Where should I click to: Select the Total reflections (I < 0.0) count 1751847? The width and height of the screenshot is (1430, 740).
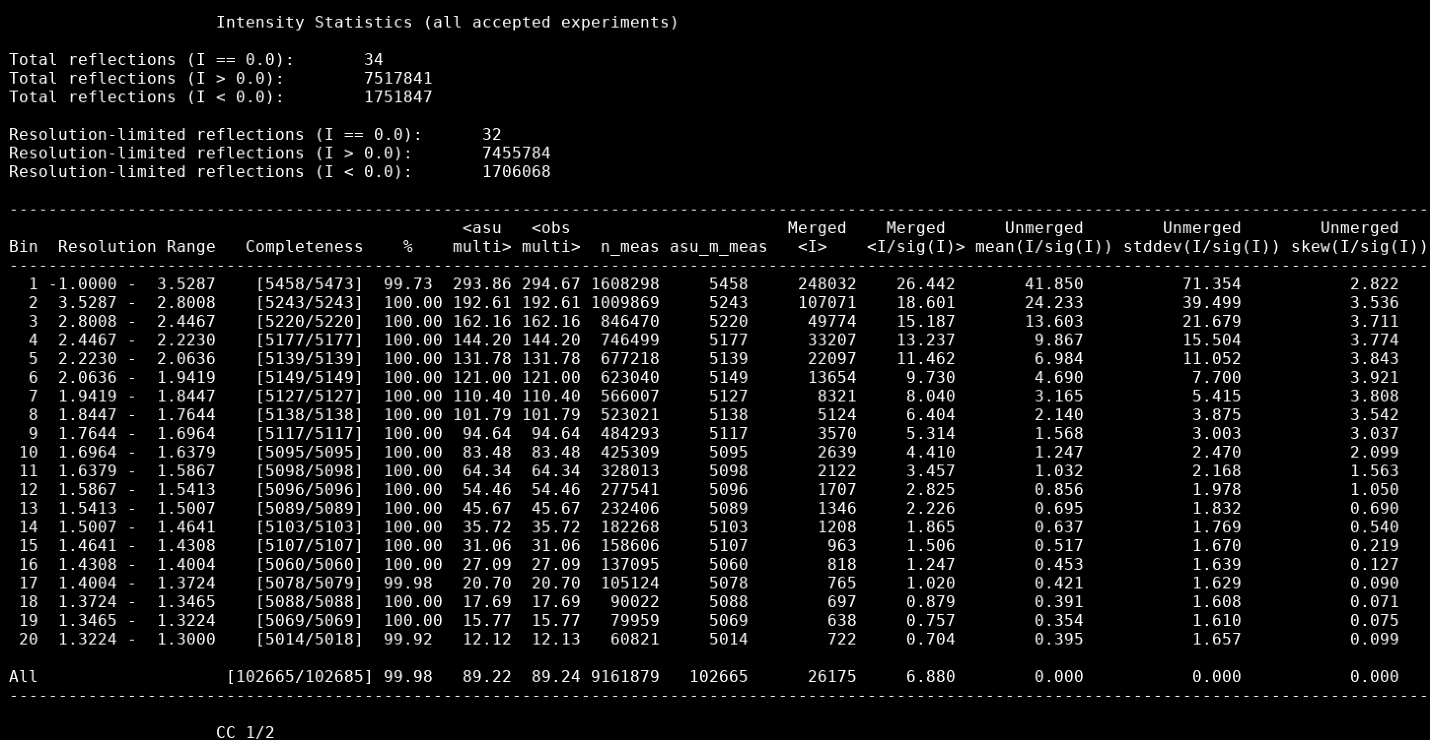[398, 97]
